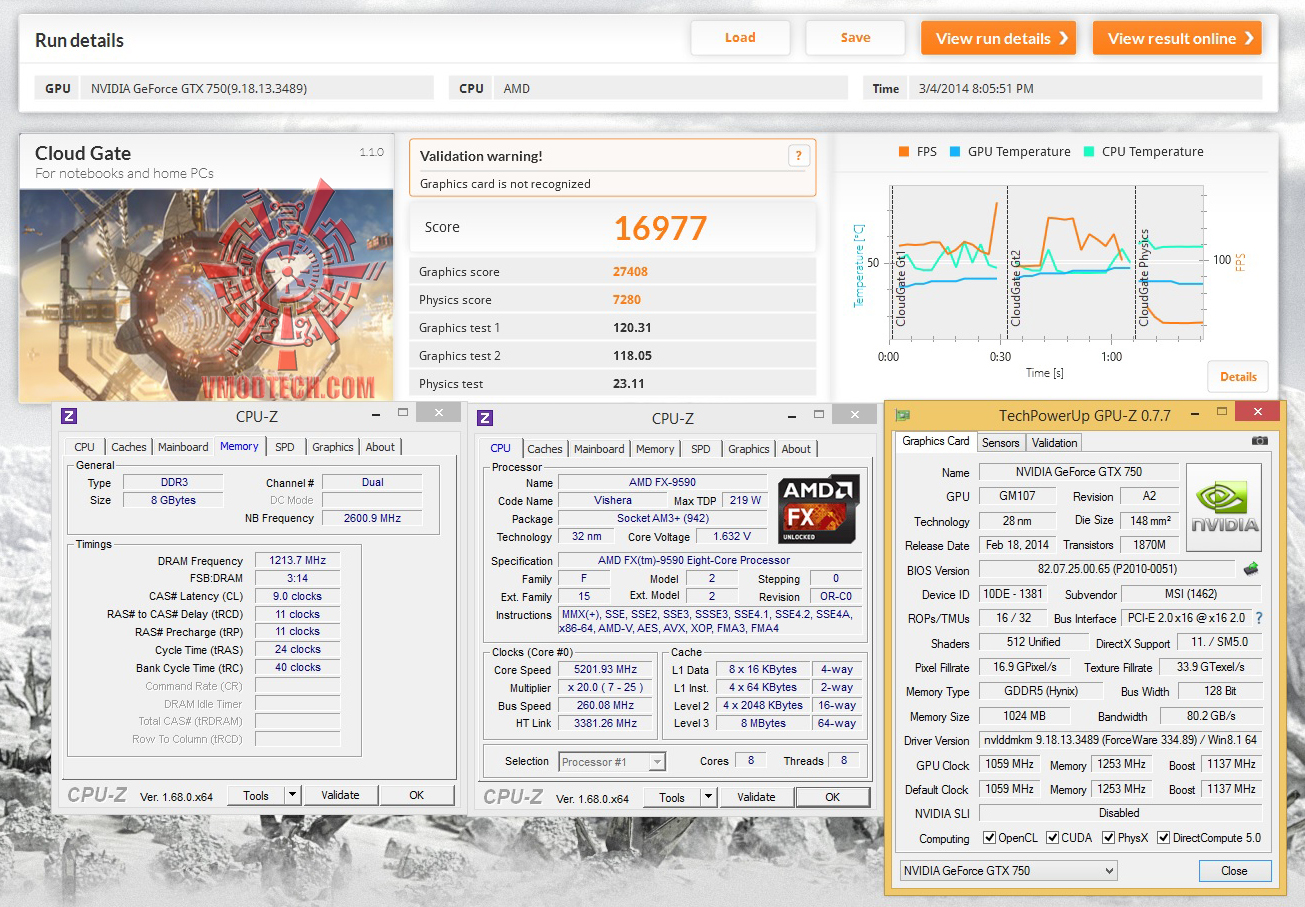Open the GPU selection dropdown in GPU-Z
The height and width of the screenshot is (907, 1305).
(x=1008, y=871)
